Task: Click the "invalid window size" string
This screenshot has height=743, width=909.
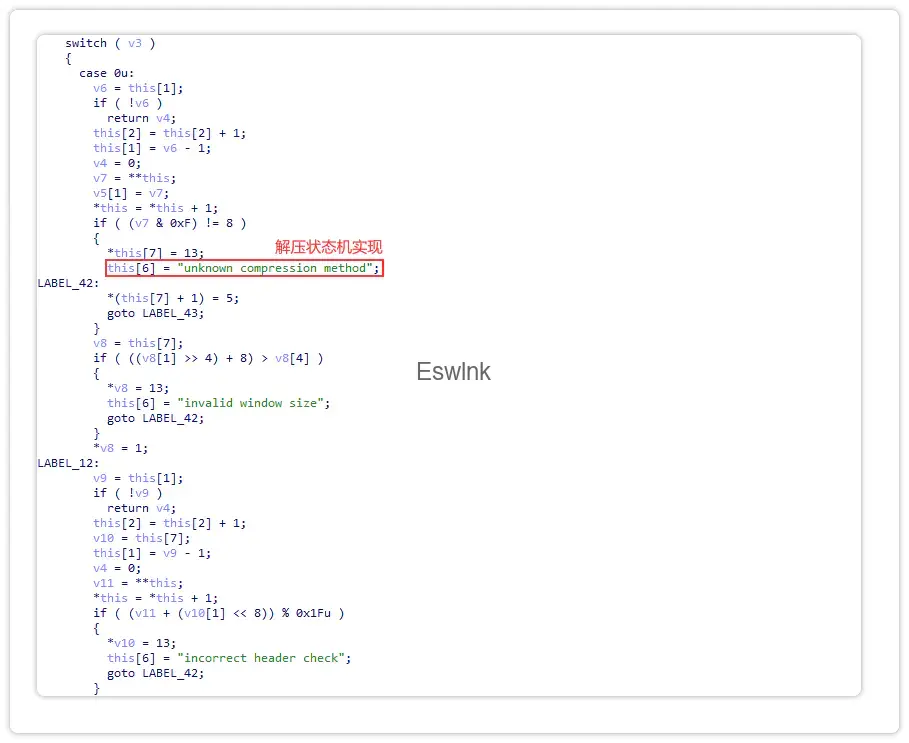Action: (252, 403)
